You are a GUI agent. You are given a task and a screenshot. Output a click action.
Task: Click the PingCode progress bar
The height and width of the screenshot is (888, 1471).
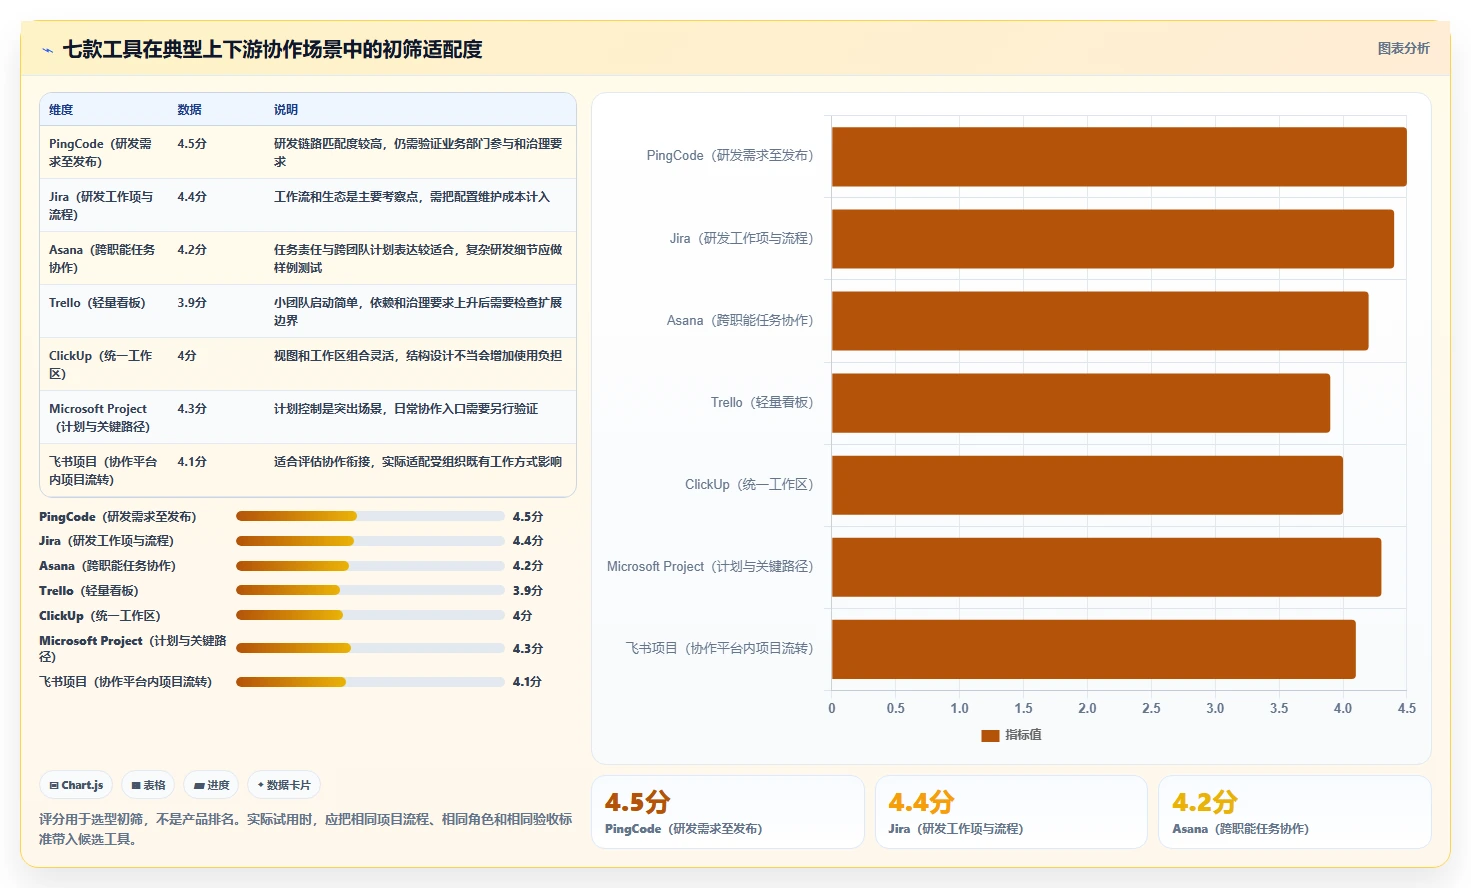(x=370, y=516)
